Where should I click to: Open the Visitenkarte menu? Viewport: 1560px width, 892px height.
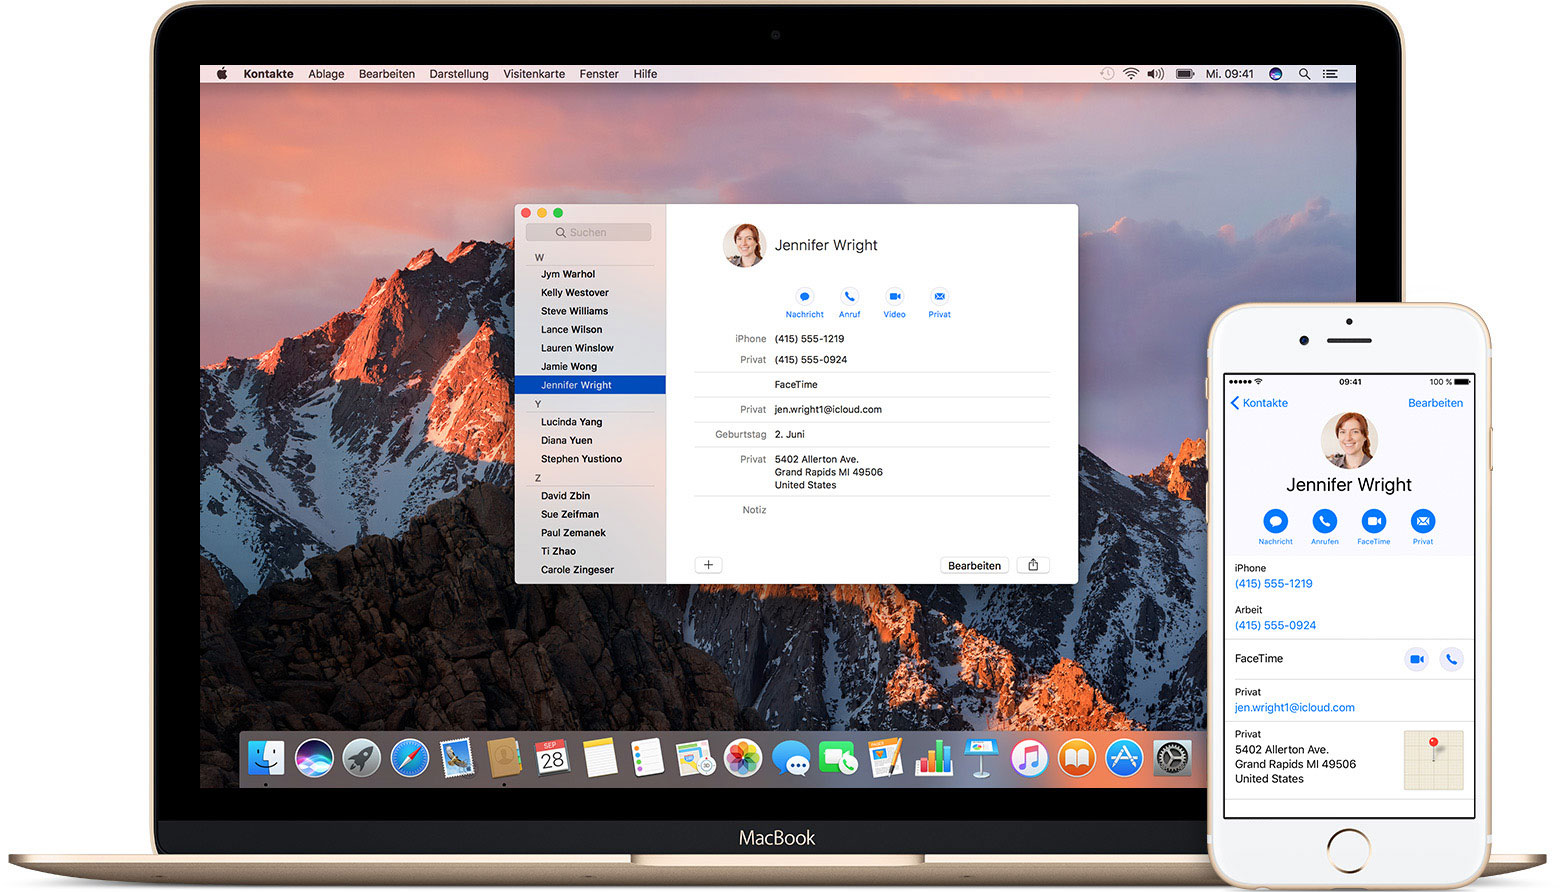click(533, 73)
